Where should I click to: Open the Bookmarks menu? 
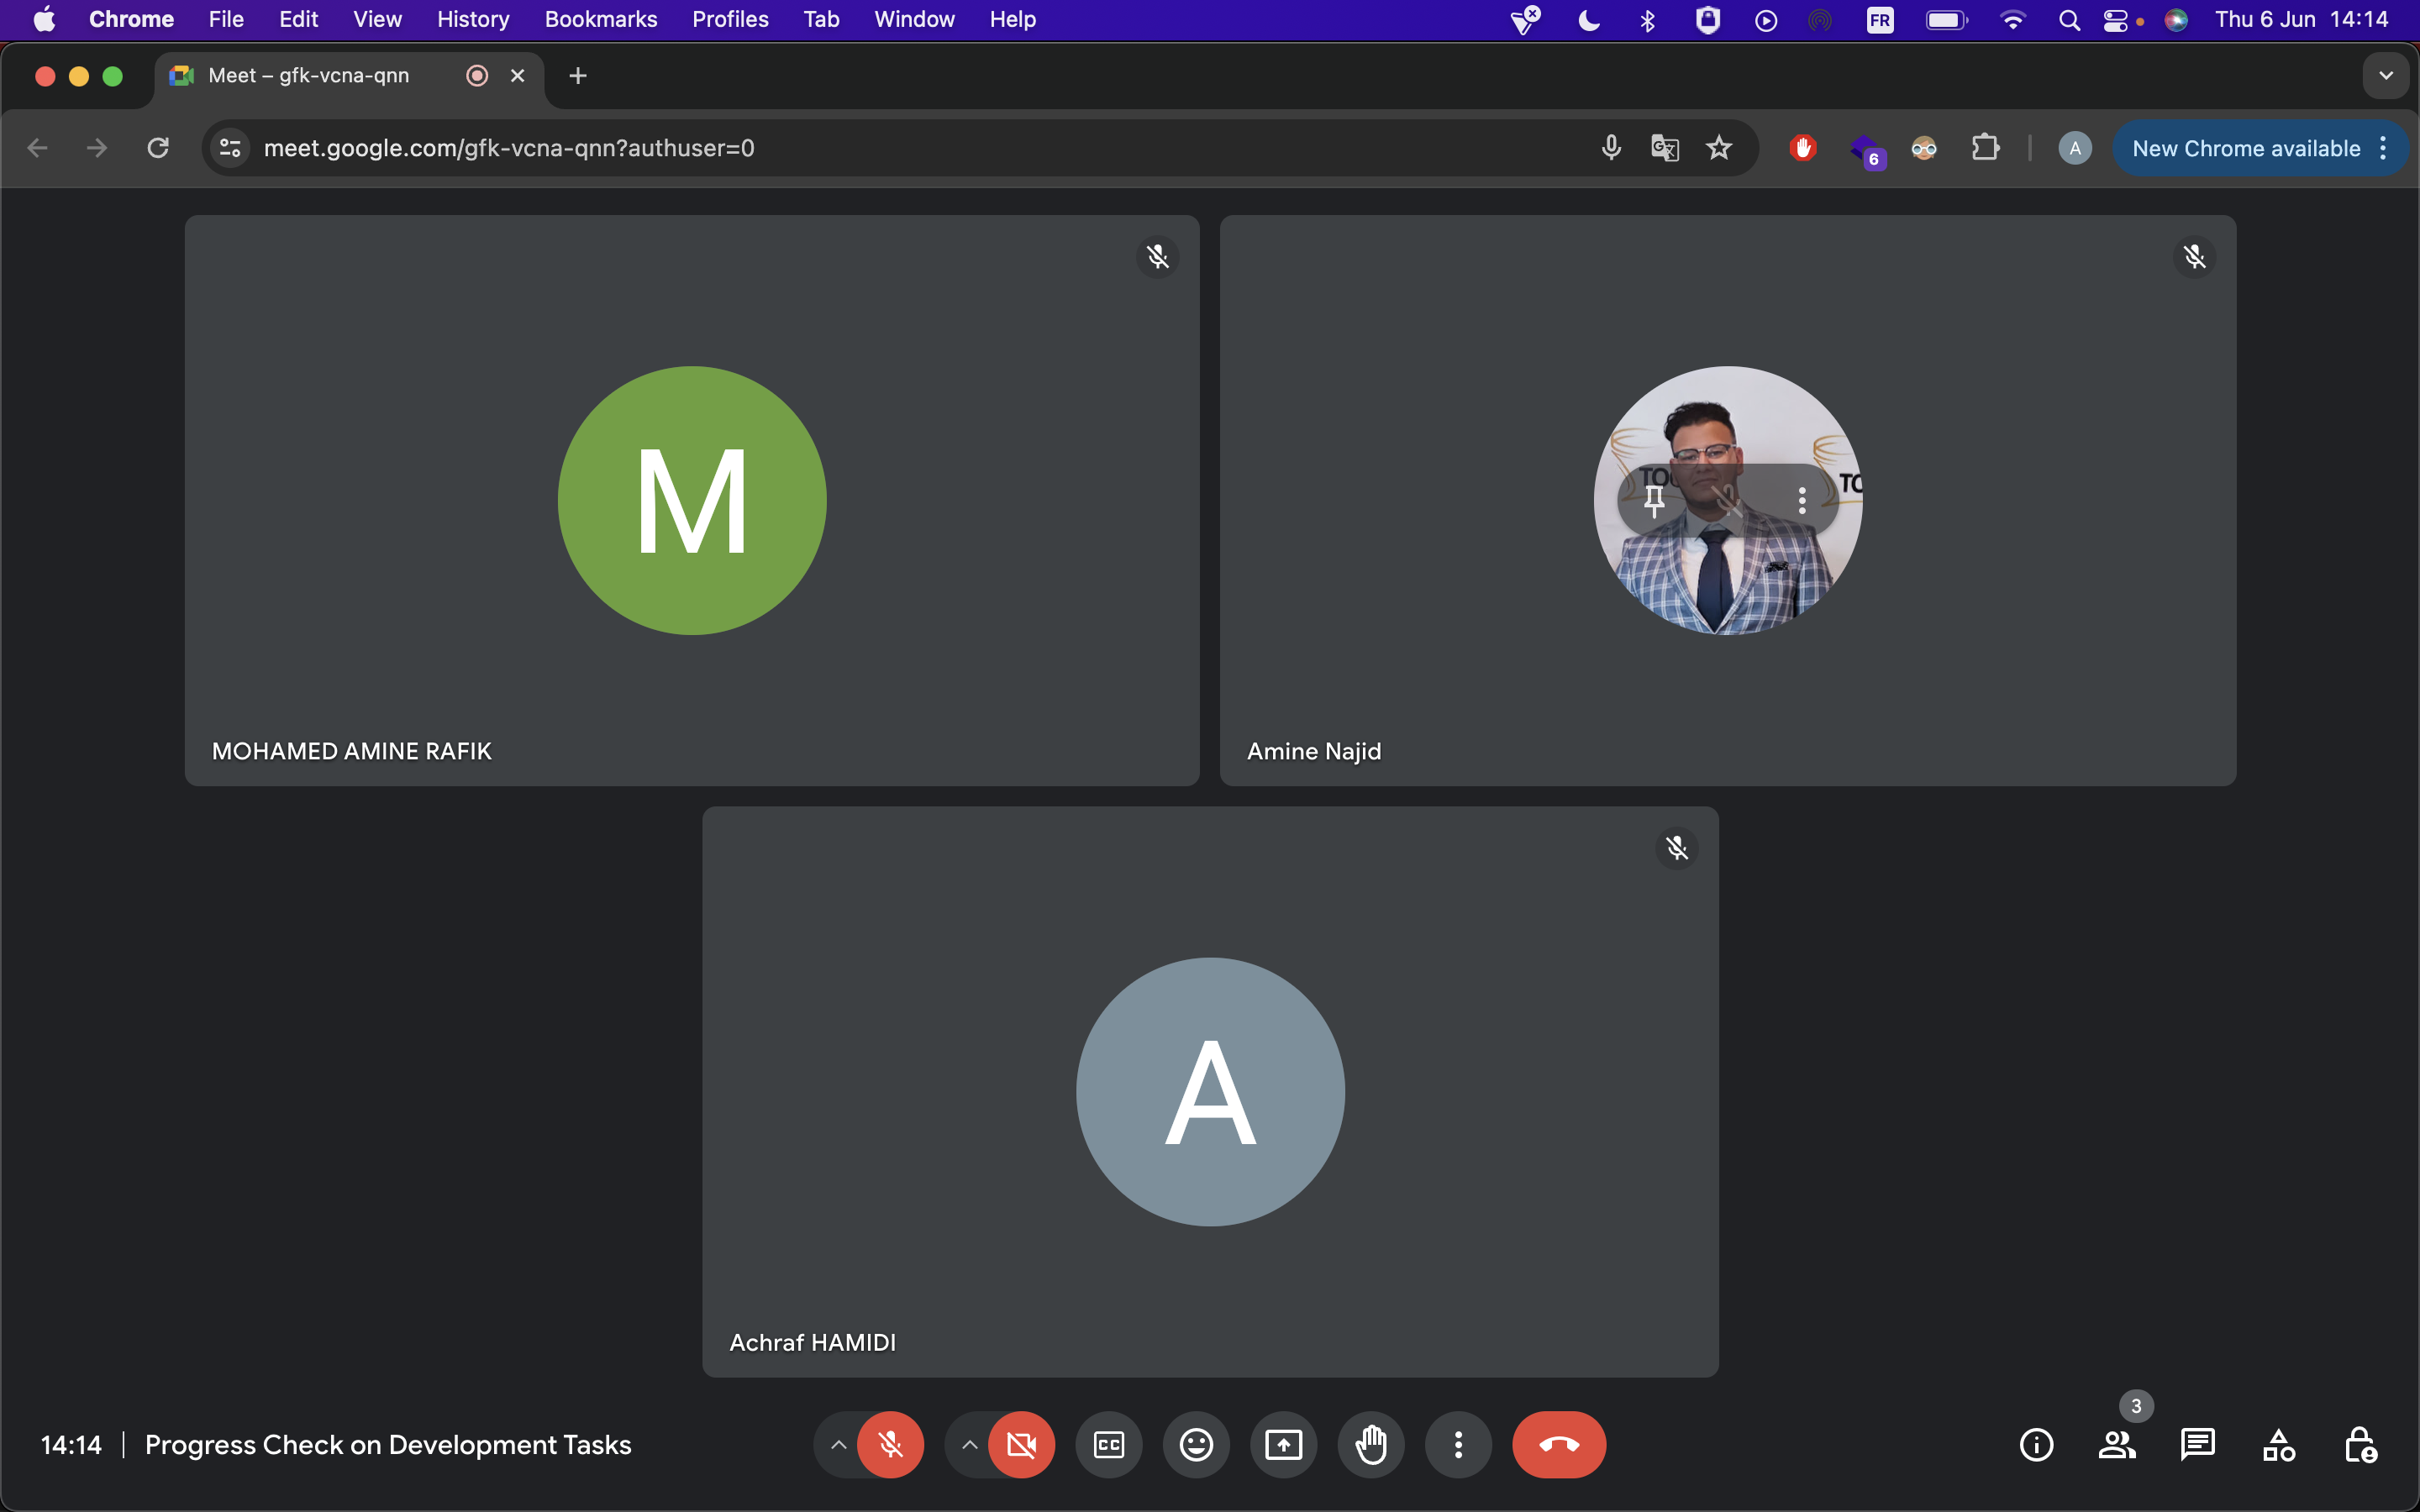point(600,19)
